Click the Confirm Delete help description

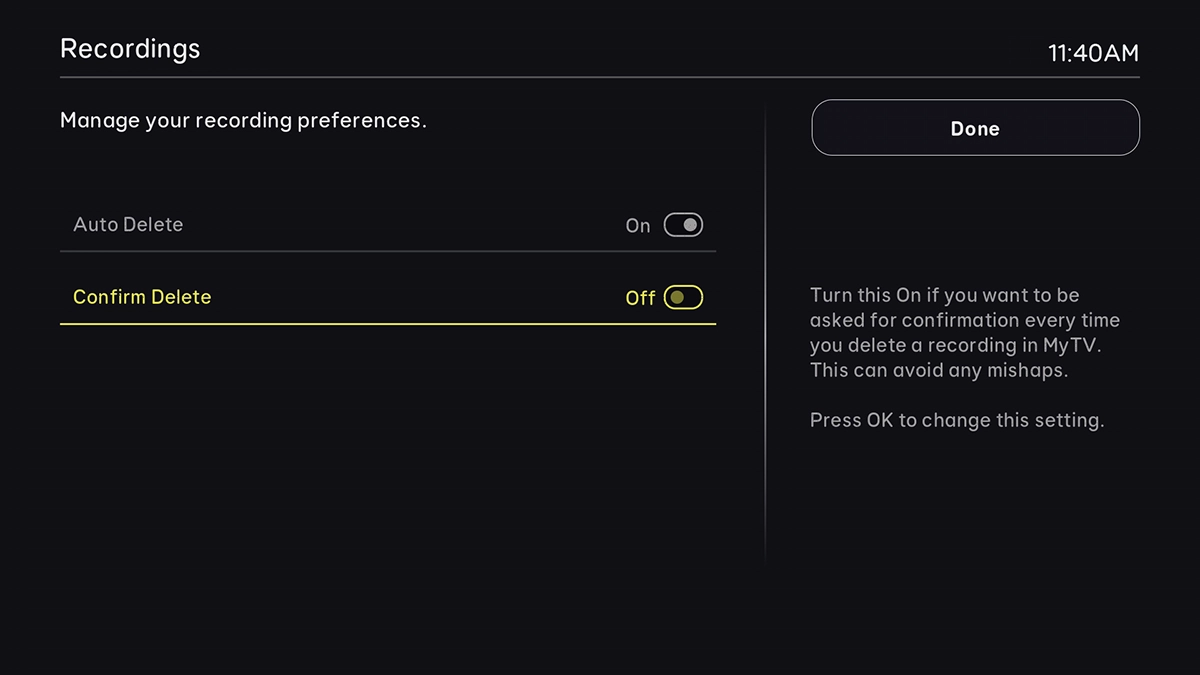[963, 333]
